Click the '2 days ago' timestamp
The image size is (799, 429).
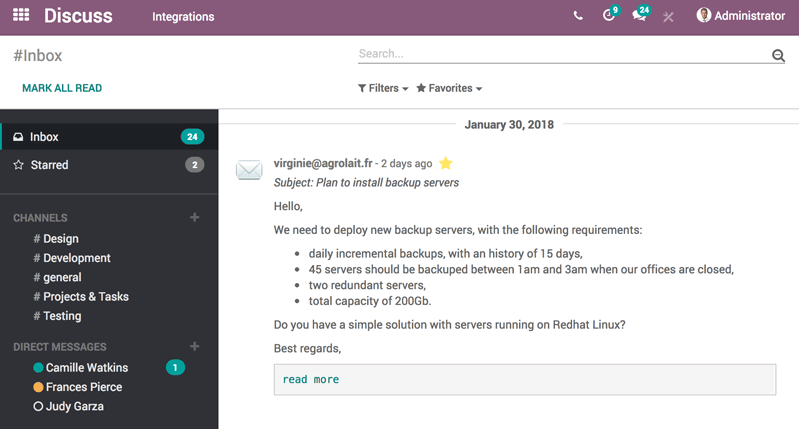pos(407,164)
